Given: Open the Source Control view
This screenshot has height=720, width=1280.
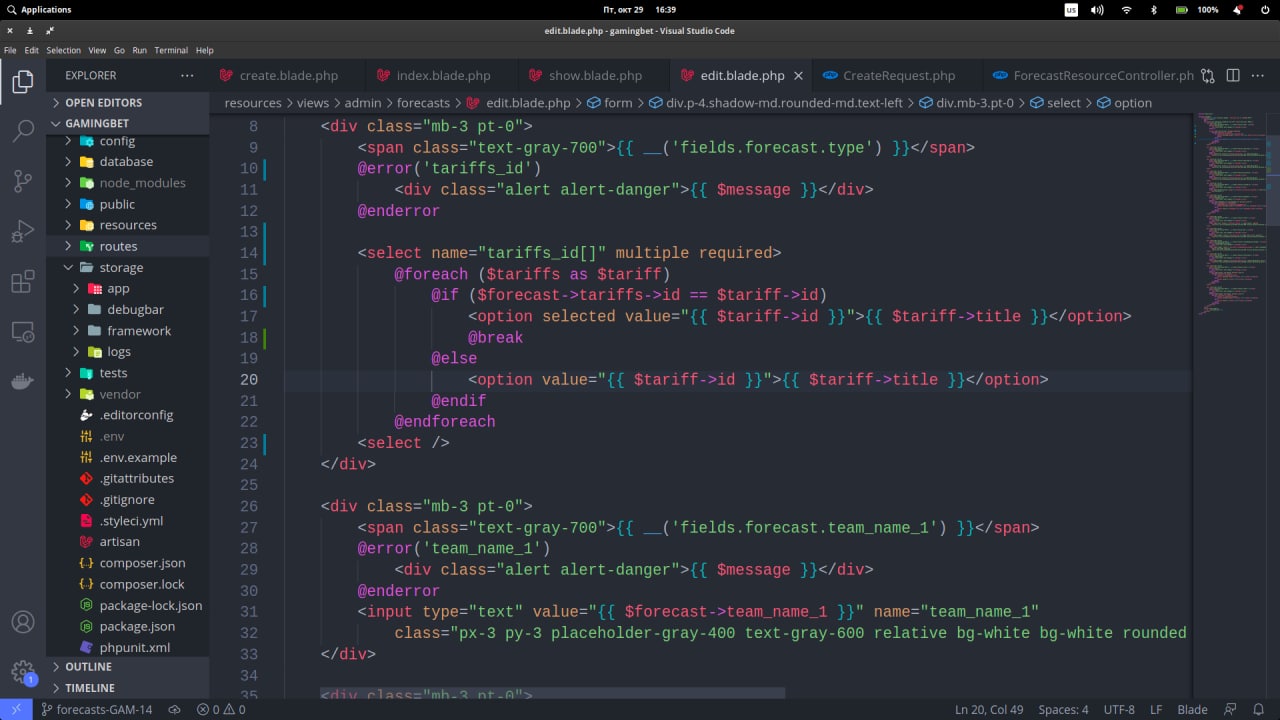Looking at the screenshot, I should click(x=22, y=181).
